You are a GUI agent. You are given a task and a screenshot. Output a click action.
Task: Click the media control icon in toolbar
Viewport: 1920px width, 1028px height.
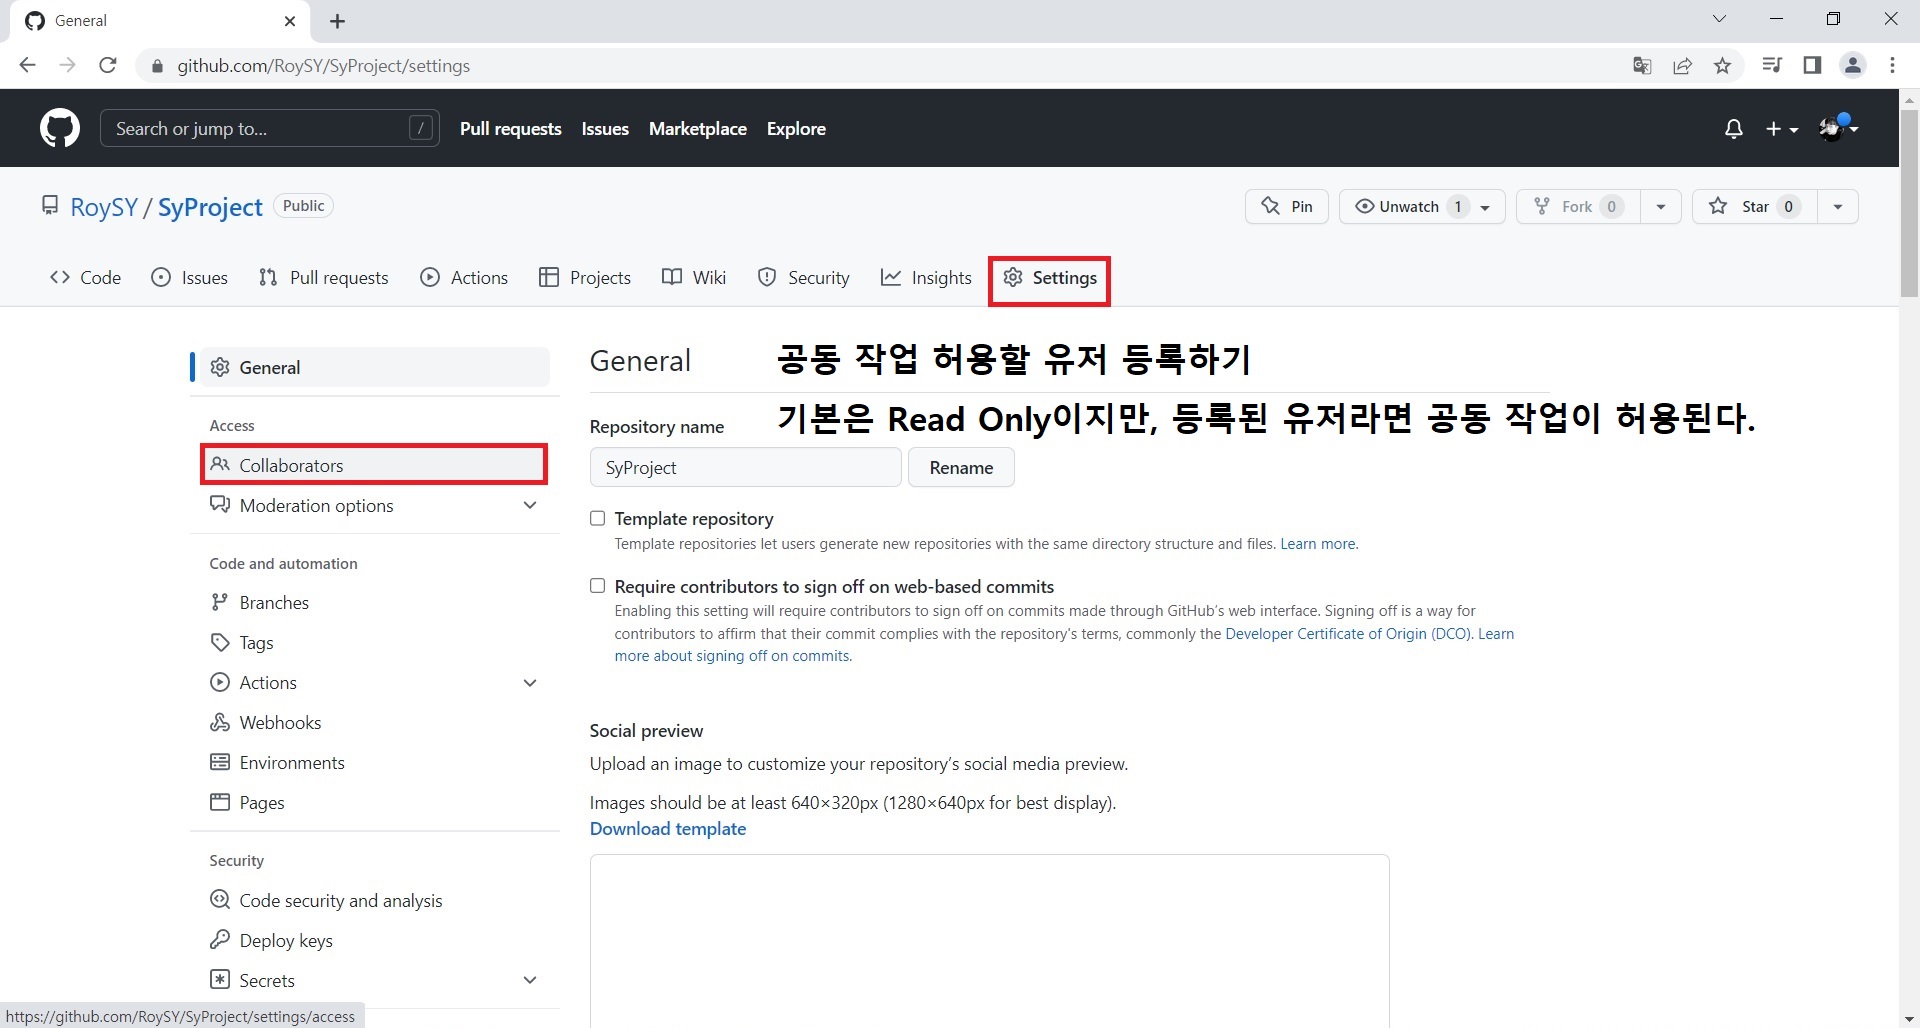click(1772, 65)
